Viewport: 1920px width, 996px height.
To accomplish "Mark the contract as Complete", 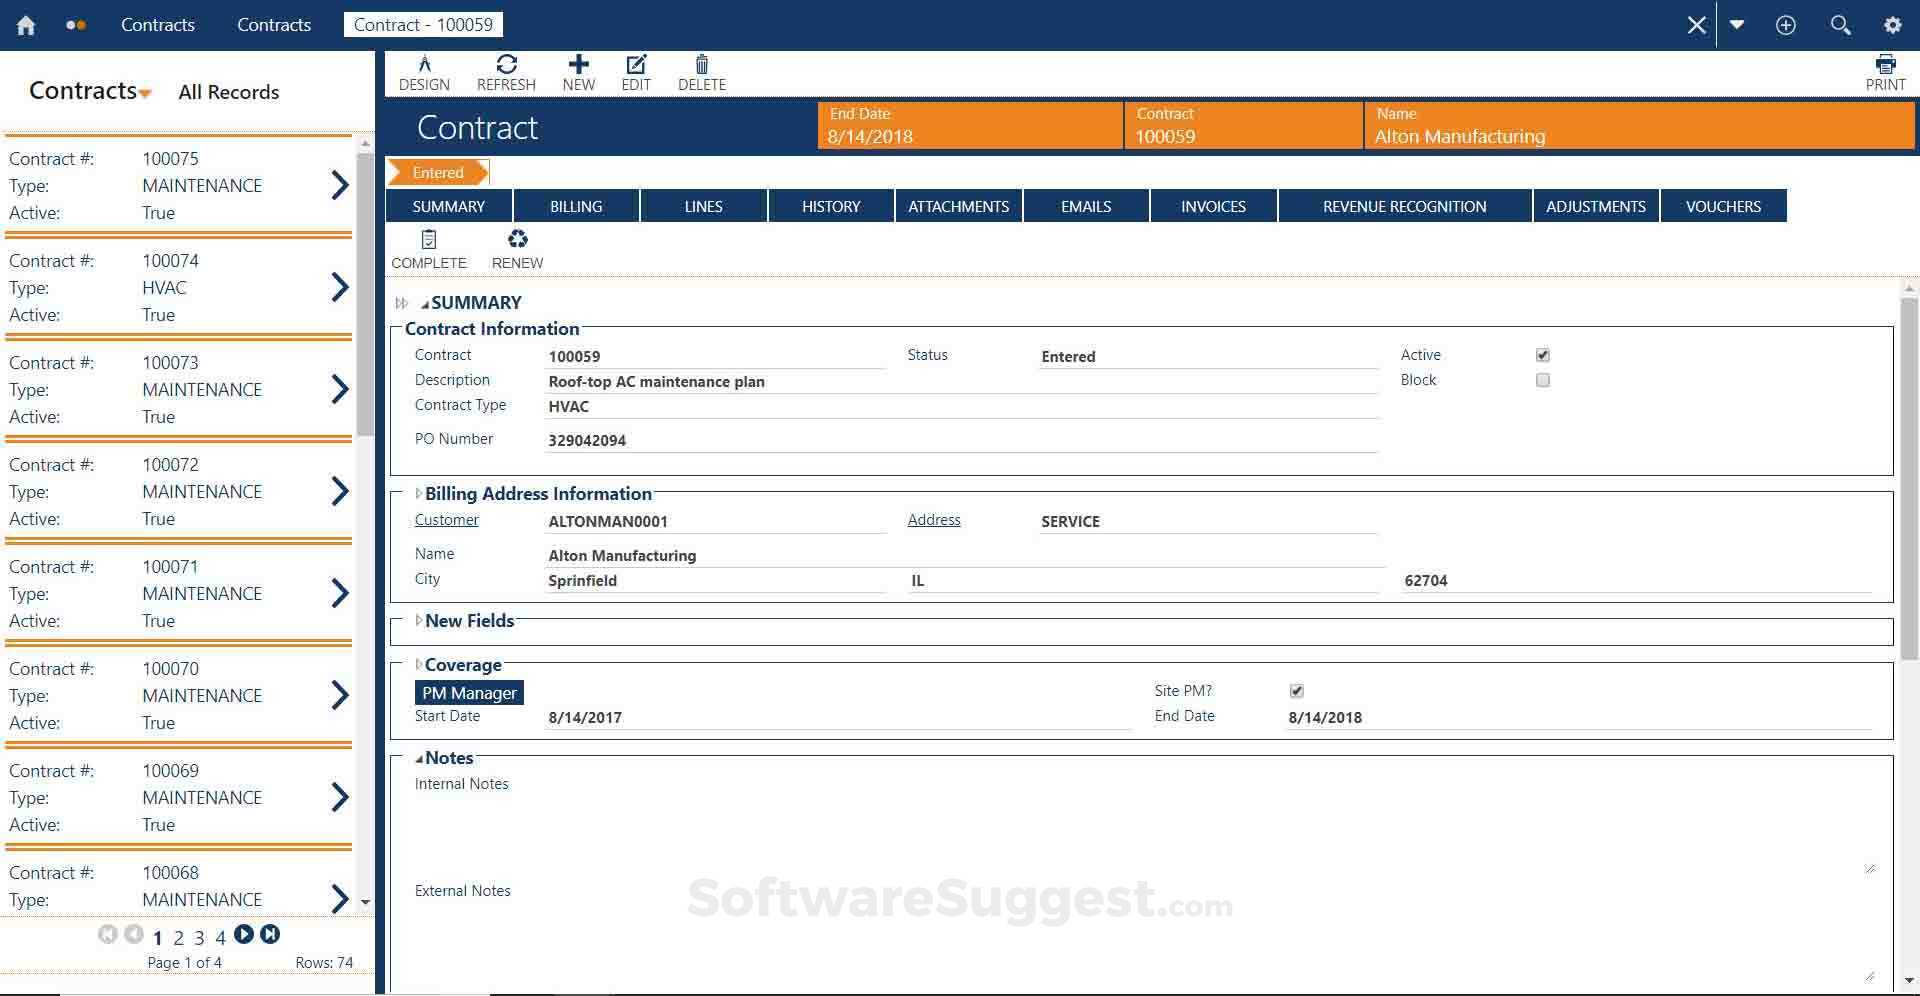I will (x=429, y=248).
